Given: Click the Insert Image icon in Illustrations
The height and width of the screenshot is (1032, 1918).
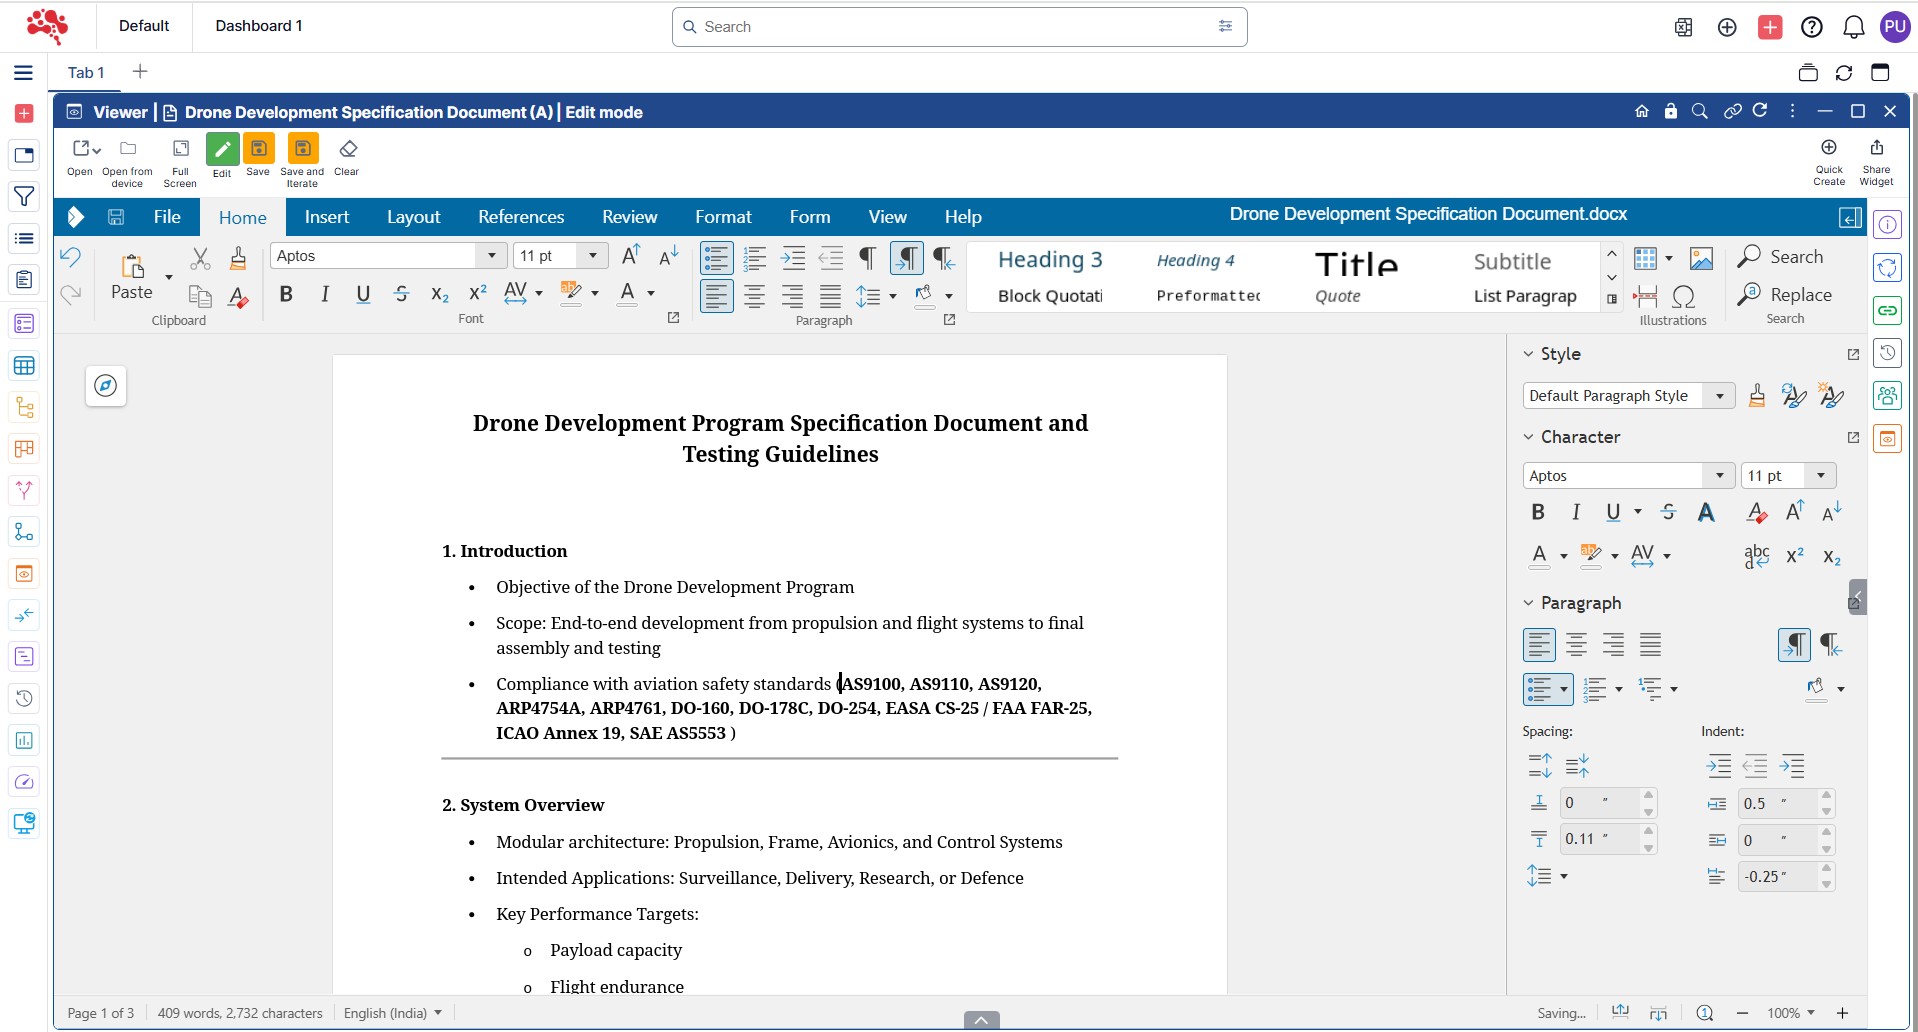Looking at the screenshot, I should pos(1701,259).
